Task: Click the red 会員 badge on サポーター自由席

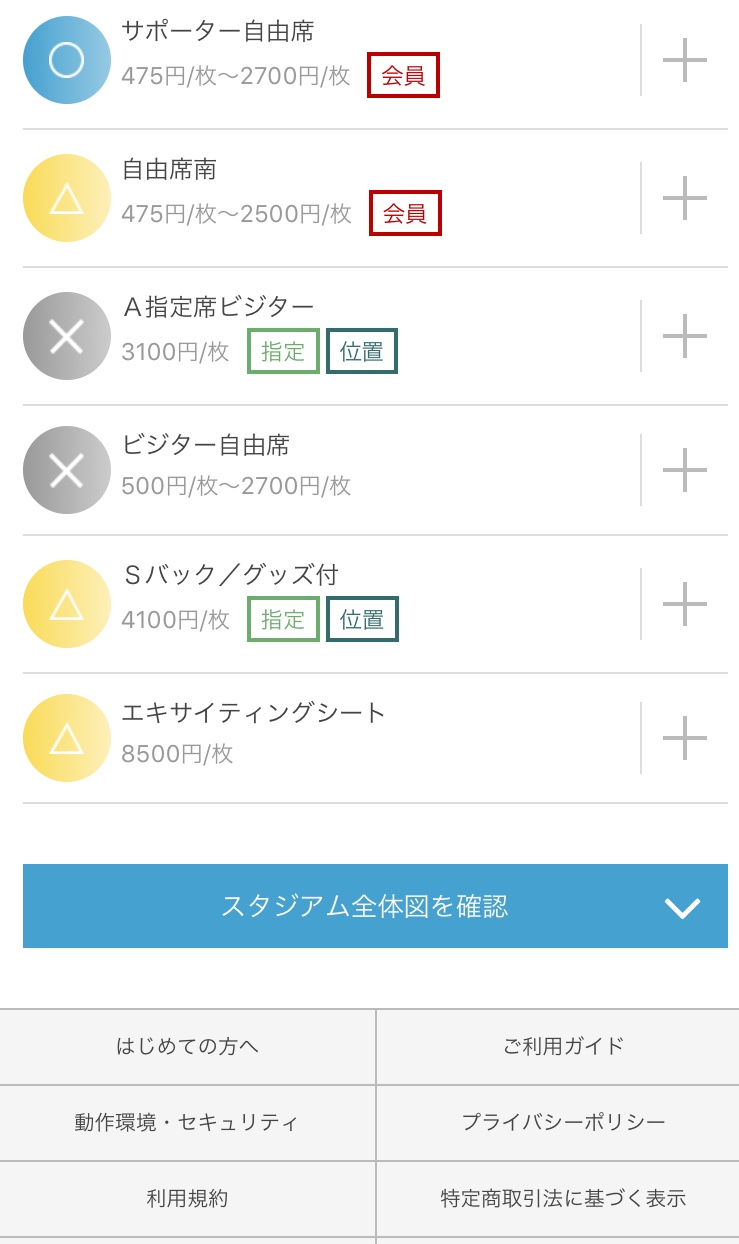Action: click(403, 76)
